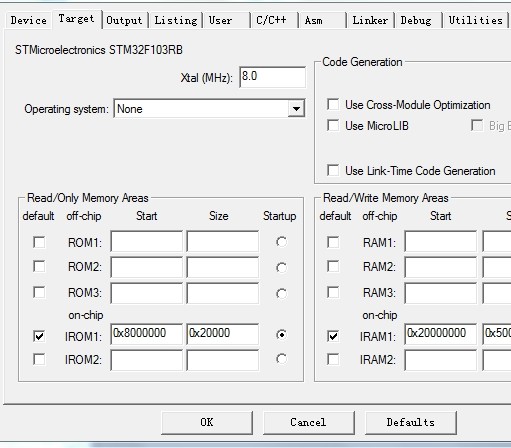Uncheck the IROM1 default checkbox
The height and width of the screenshot is (448, 511).
pyautogui.click(x=39, y=336)
